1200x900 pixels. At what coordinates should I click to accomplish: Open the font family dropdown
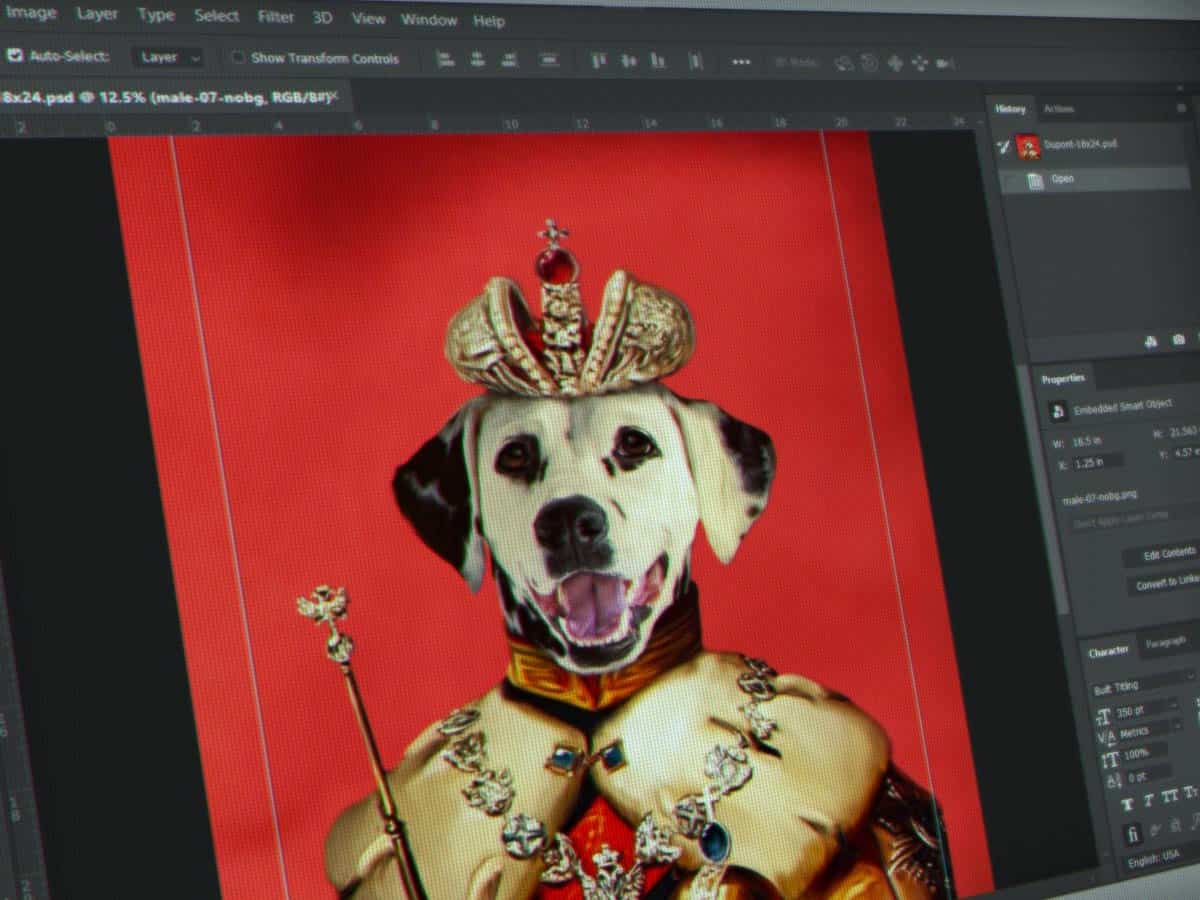click(x=1145, y=684)
